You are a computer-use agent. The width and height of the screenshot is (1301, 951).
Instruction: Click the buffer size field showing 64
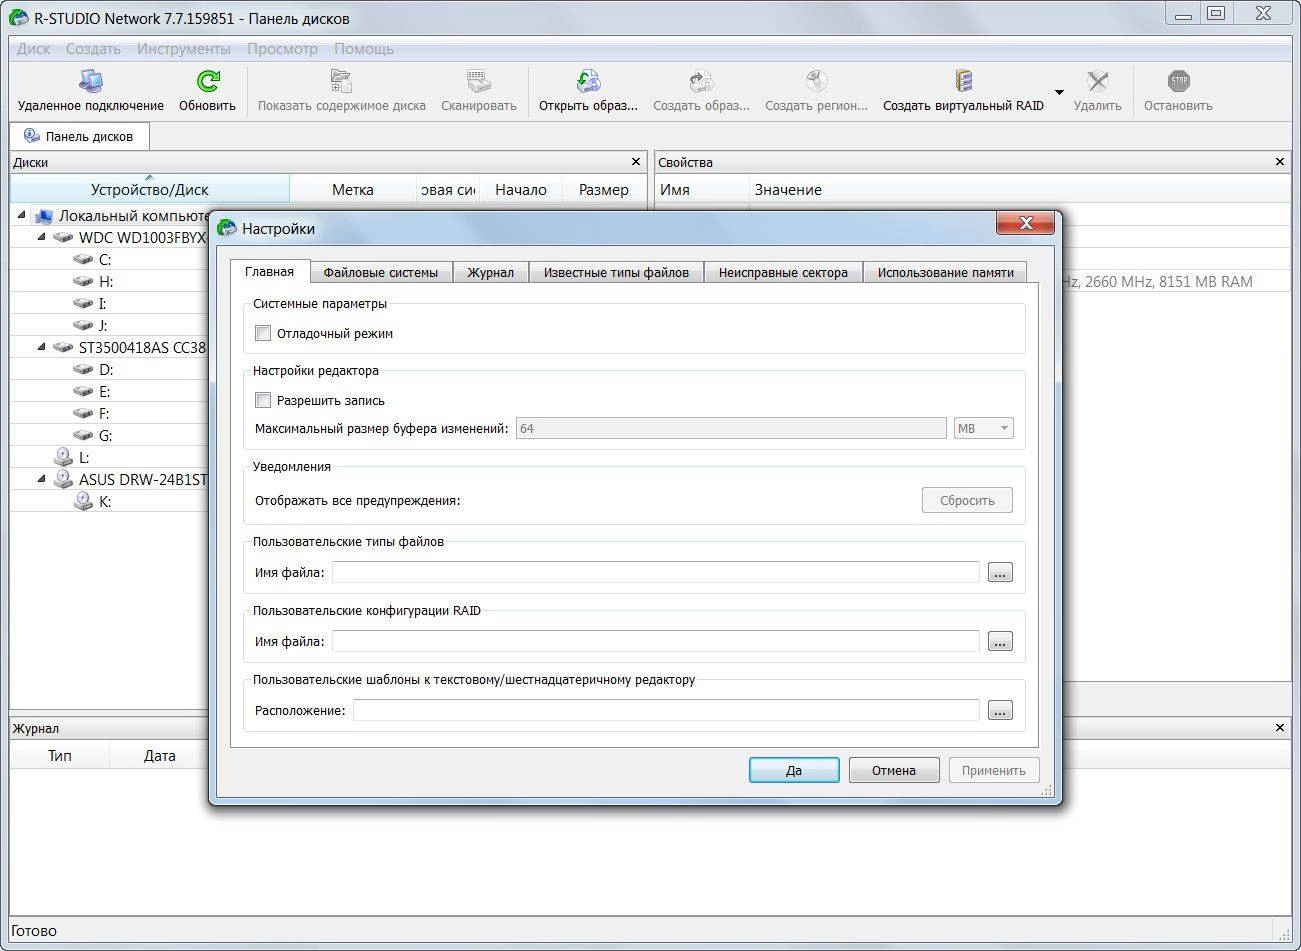[x=730, y=428]
